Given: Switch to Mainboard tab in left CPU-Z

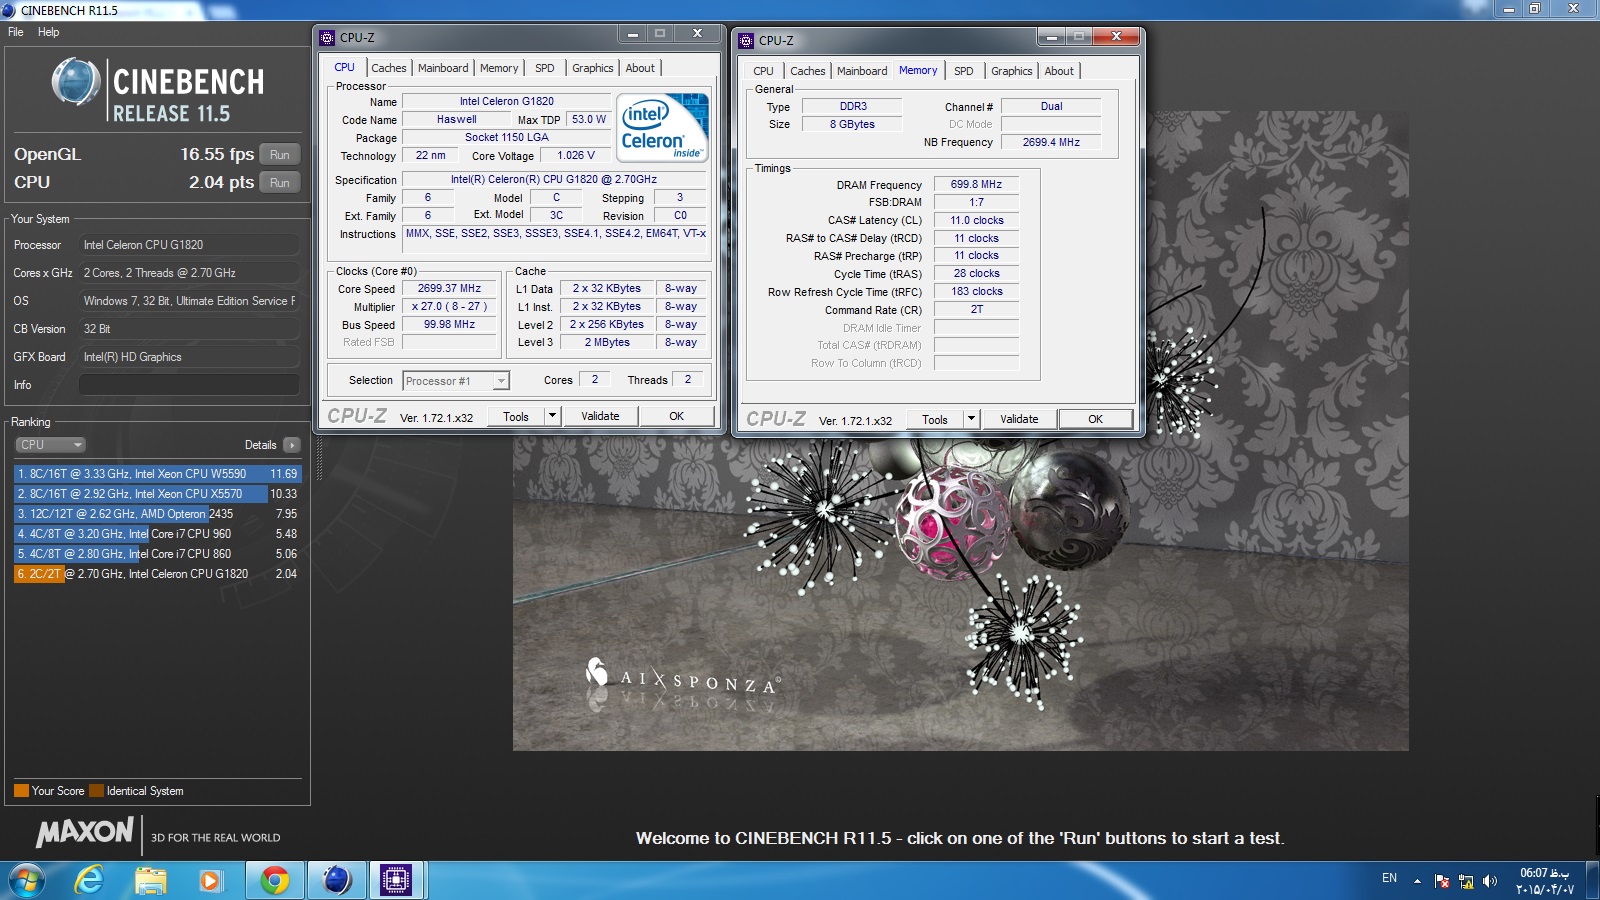Looking at the screenshot, I should (x=443, y=68).
